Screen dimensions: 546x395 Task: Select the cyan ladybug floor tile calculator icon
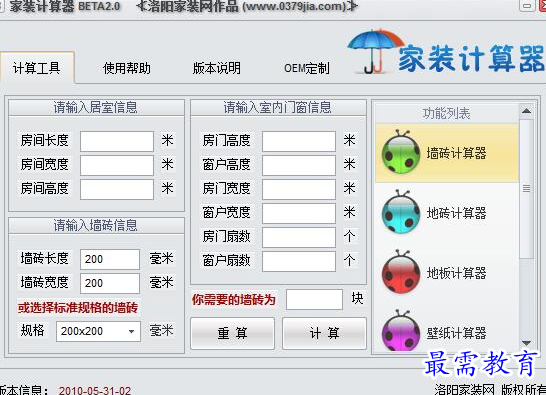[401, 212]
